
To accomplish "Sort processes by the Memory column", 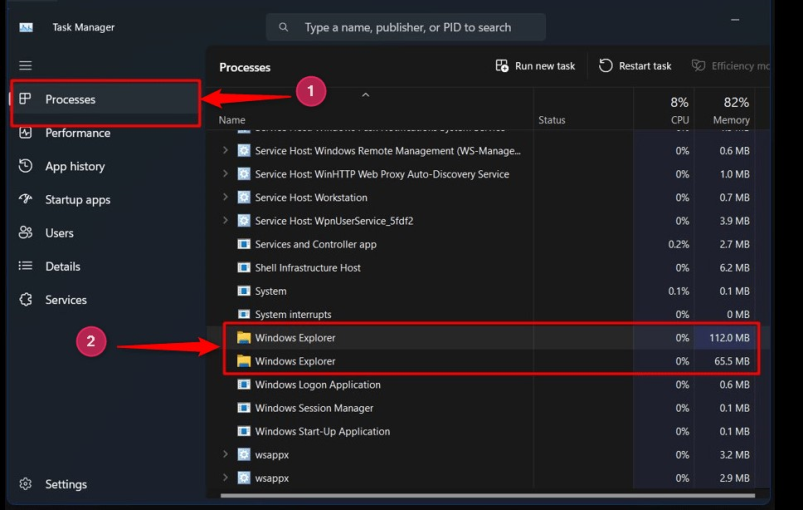I will pyautogui.click(x=730, y=110).
